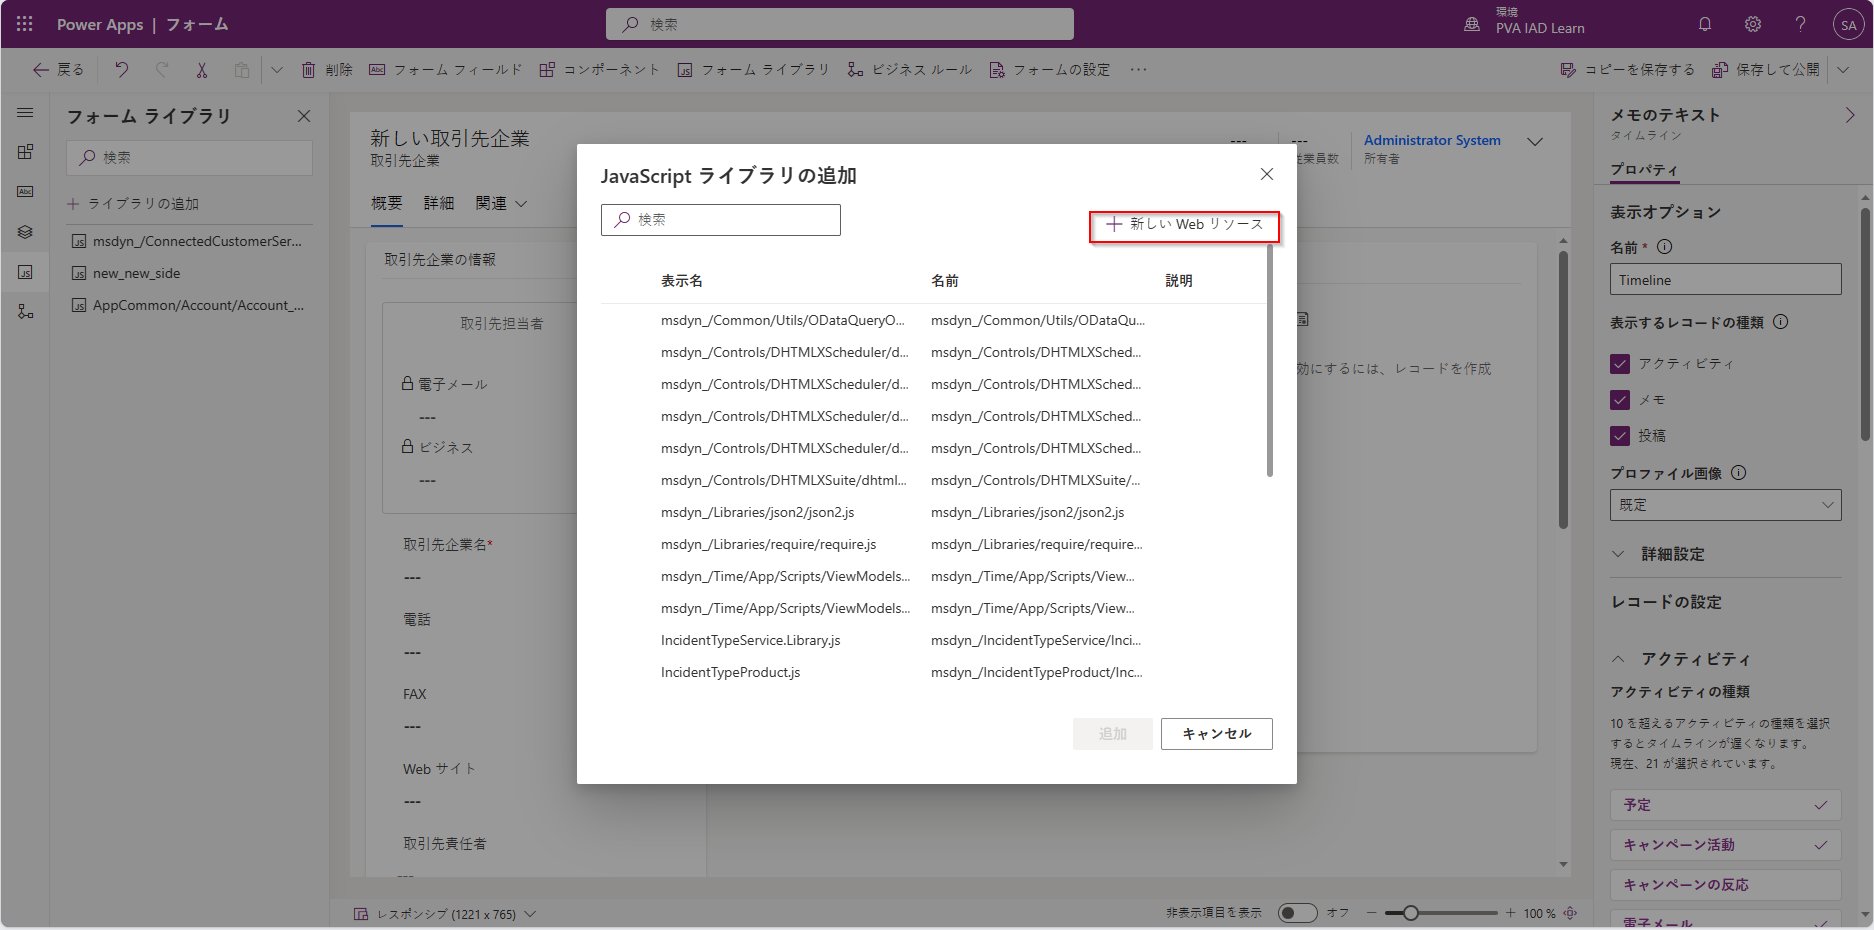
Task: Click the undo icon in the toolbar
Action: coord(121,70)
